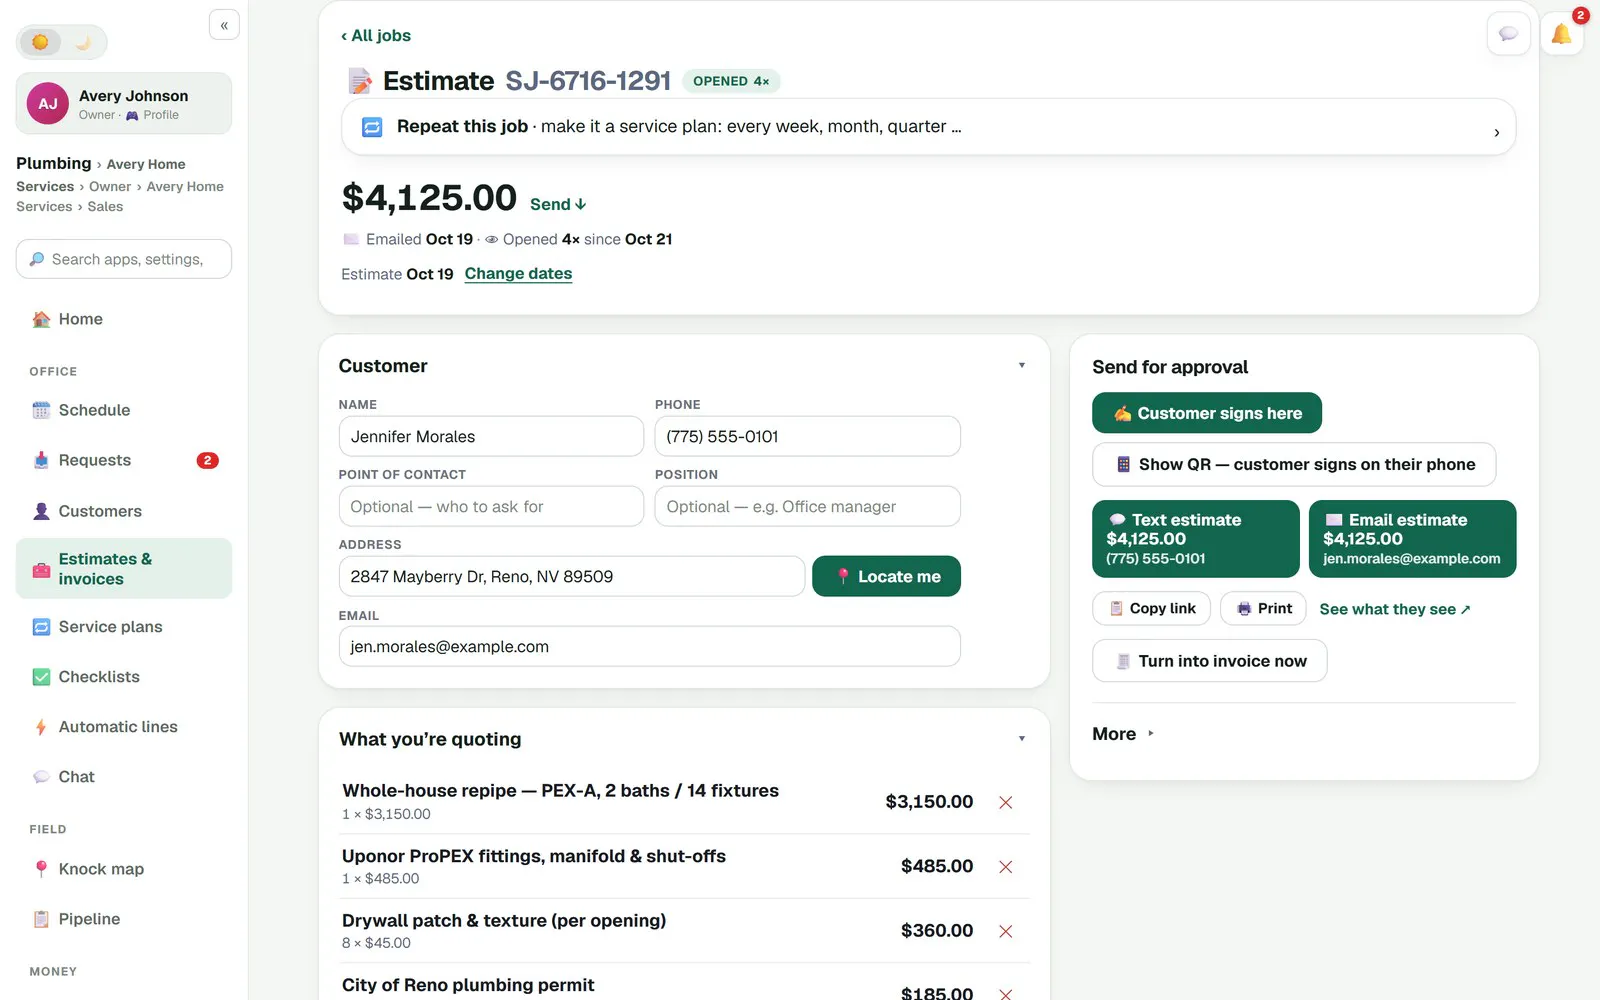Email estimate to jen.morales@example.com

[1412, 539]
